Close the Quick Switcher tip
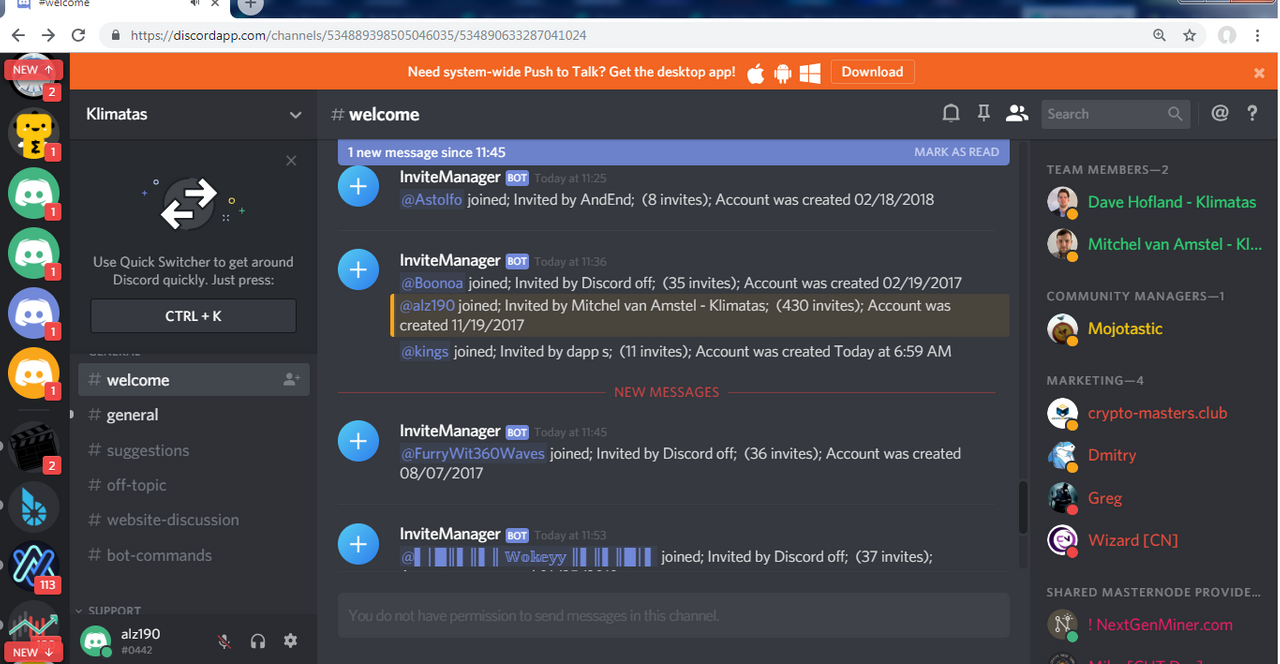Screen dimensions: 1280x664 coord(291,160)
